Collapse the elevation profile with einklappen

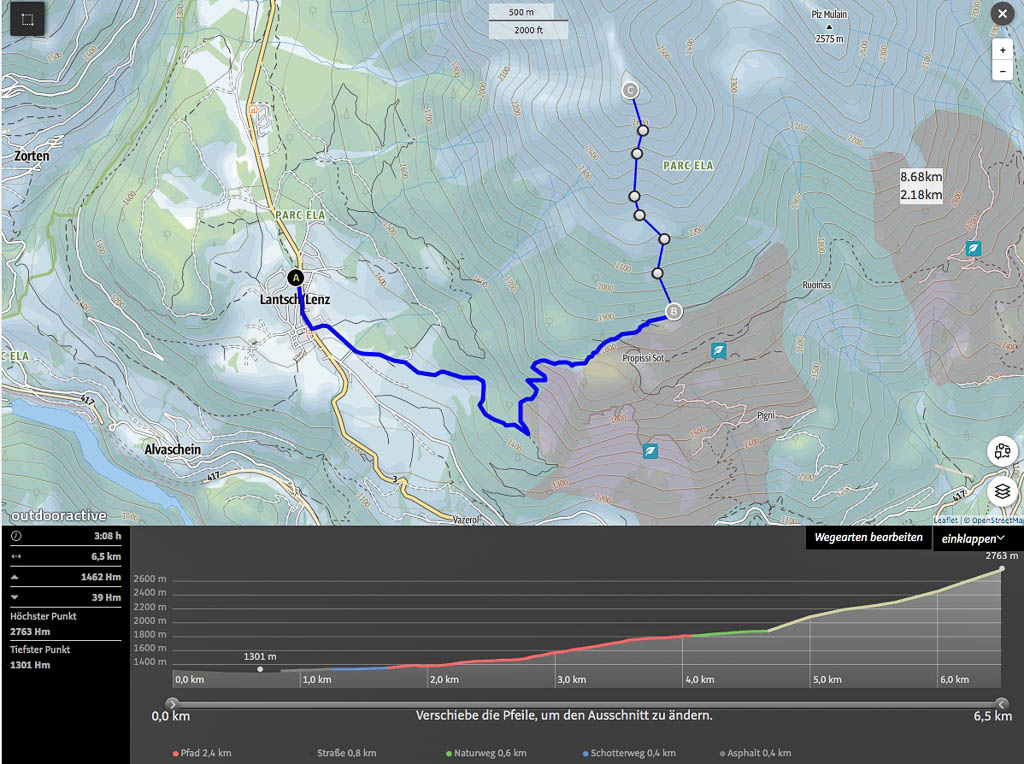coord(973,538)
